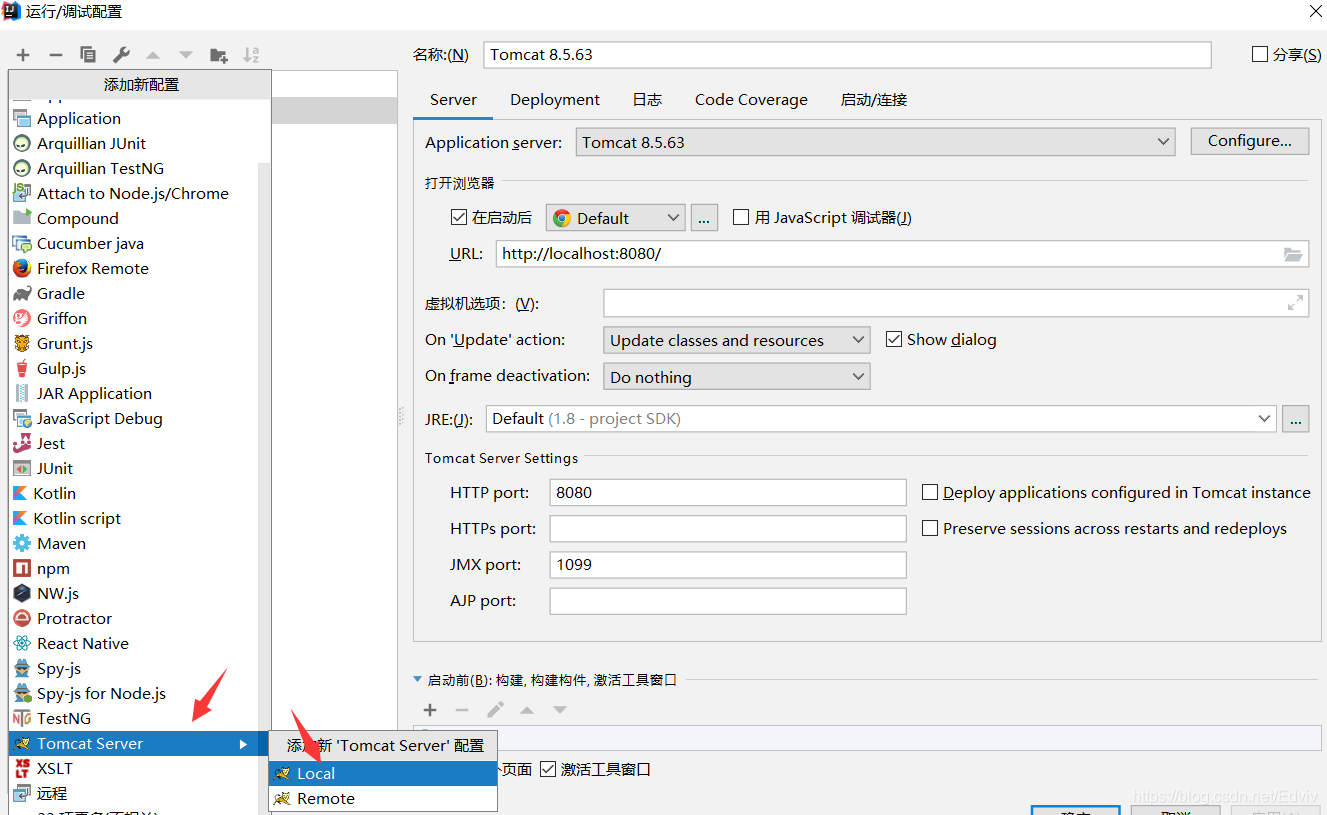Click the copy configuration icon
This screenshot has width=1327, height=815.
[88, 55]
